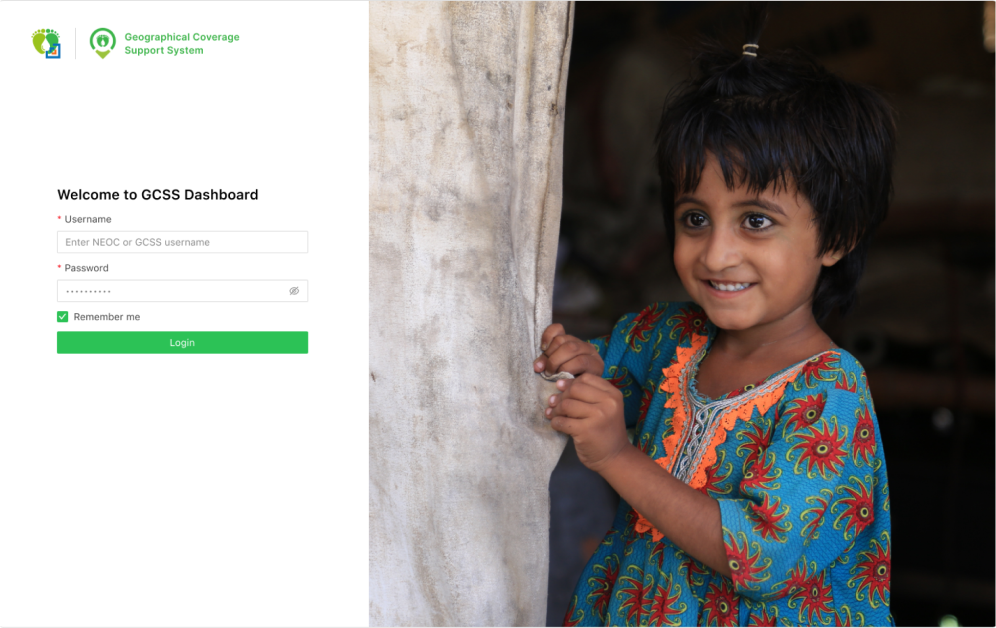Image resolution: width=996 pixels, height=628 pixels.
Task: Click the Geographical Coverage Support System title
Action: point(182,43)
